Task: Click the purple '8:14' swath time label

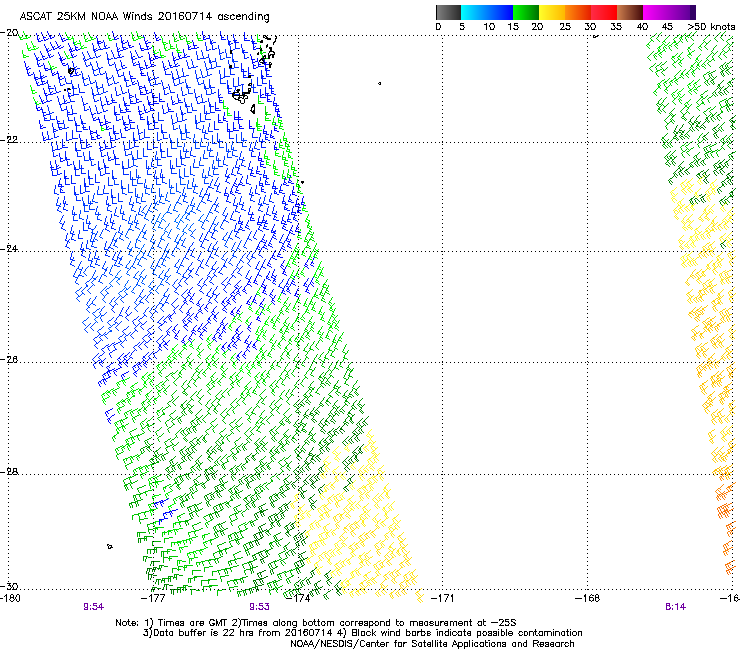Action: (x=675, y=607)
